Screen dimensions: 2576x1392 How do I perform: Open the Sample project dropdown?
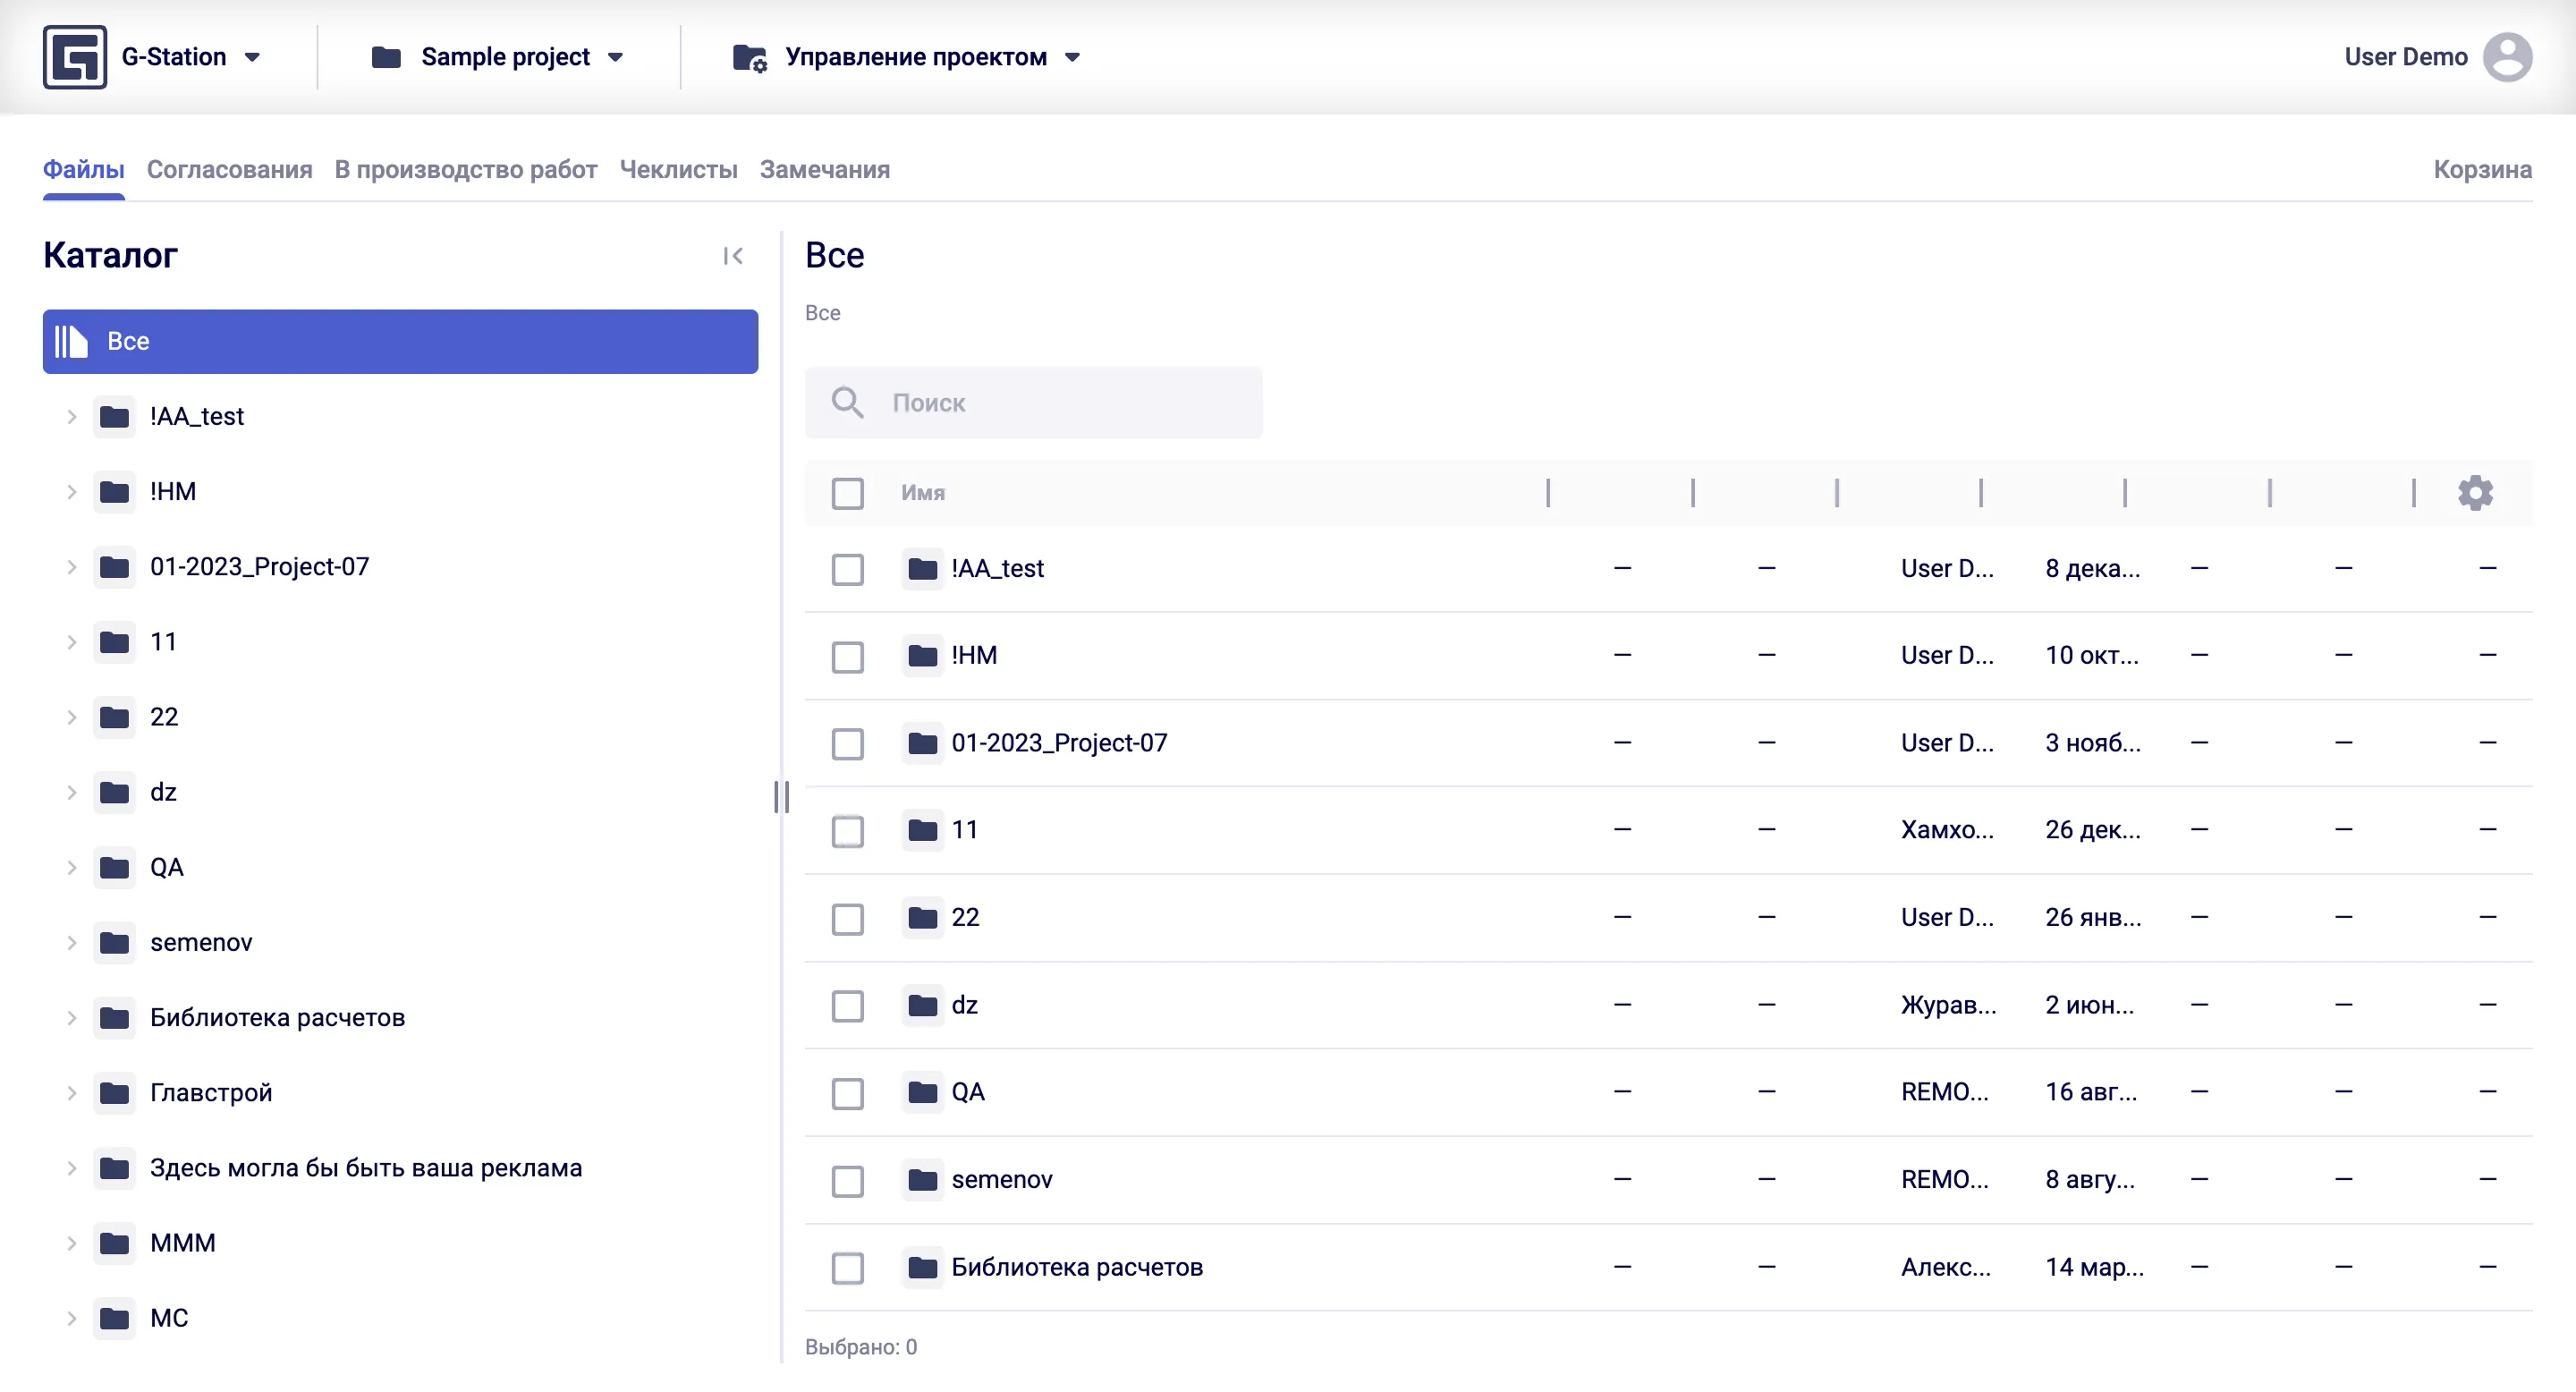tap(614, 56)
